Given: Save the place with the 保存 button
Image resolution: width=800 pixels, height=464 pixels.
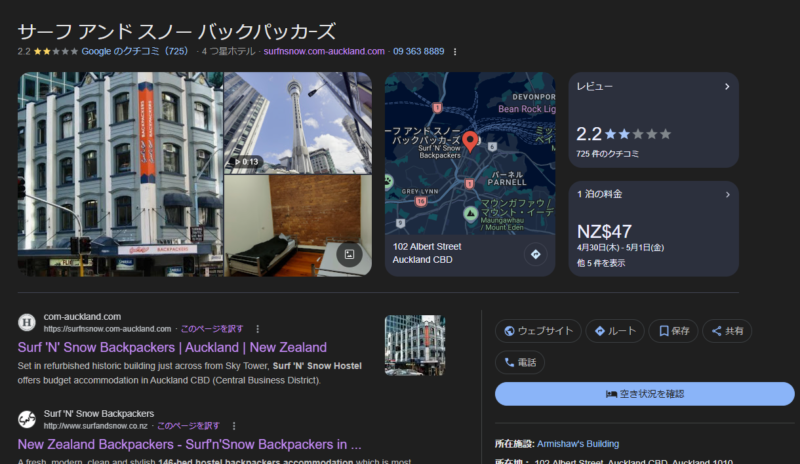Looking at the screenshot, I should [673, 331].
